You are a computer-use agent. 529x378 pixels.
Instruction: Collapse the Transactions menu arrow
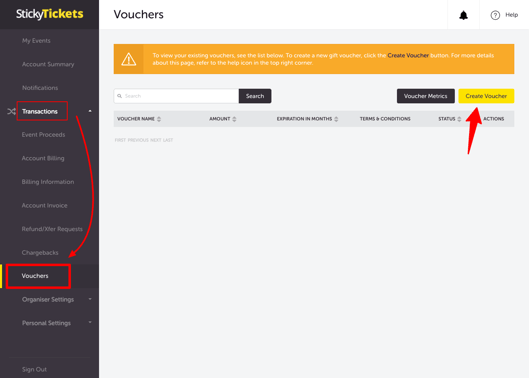click(90, 111)
